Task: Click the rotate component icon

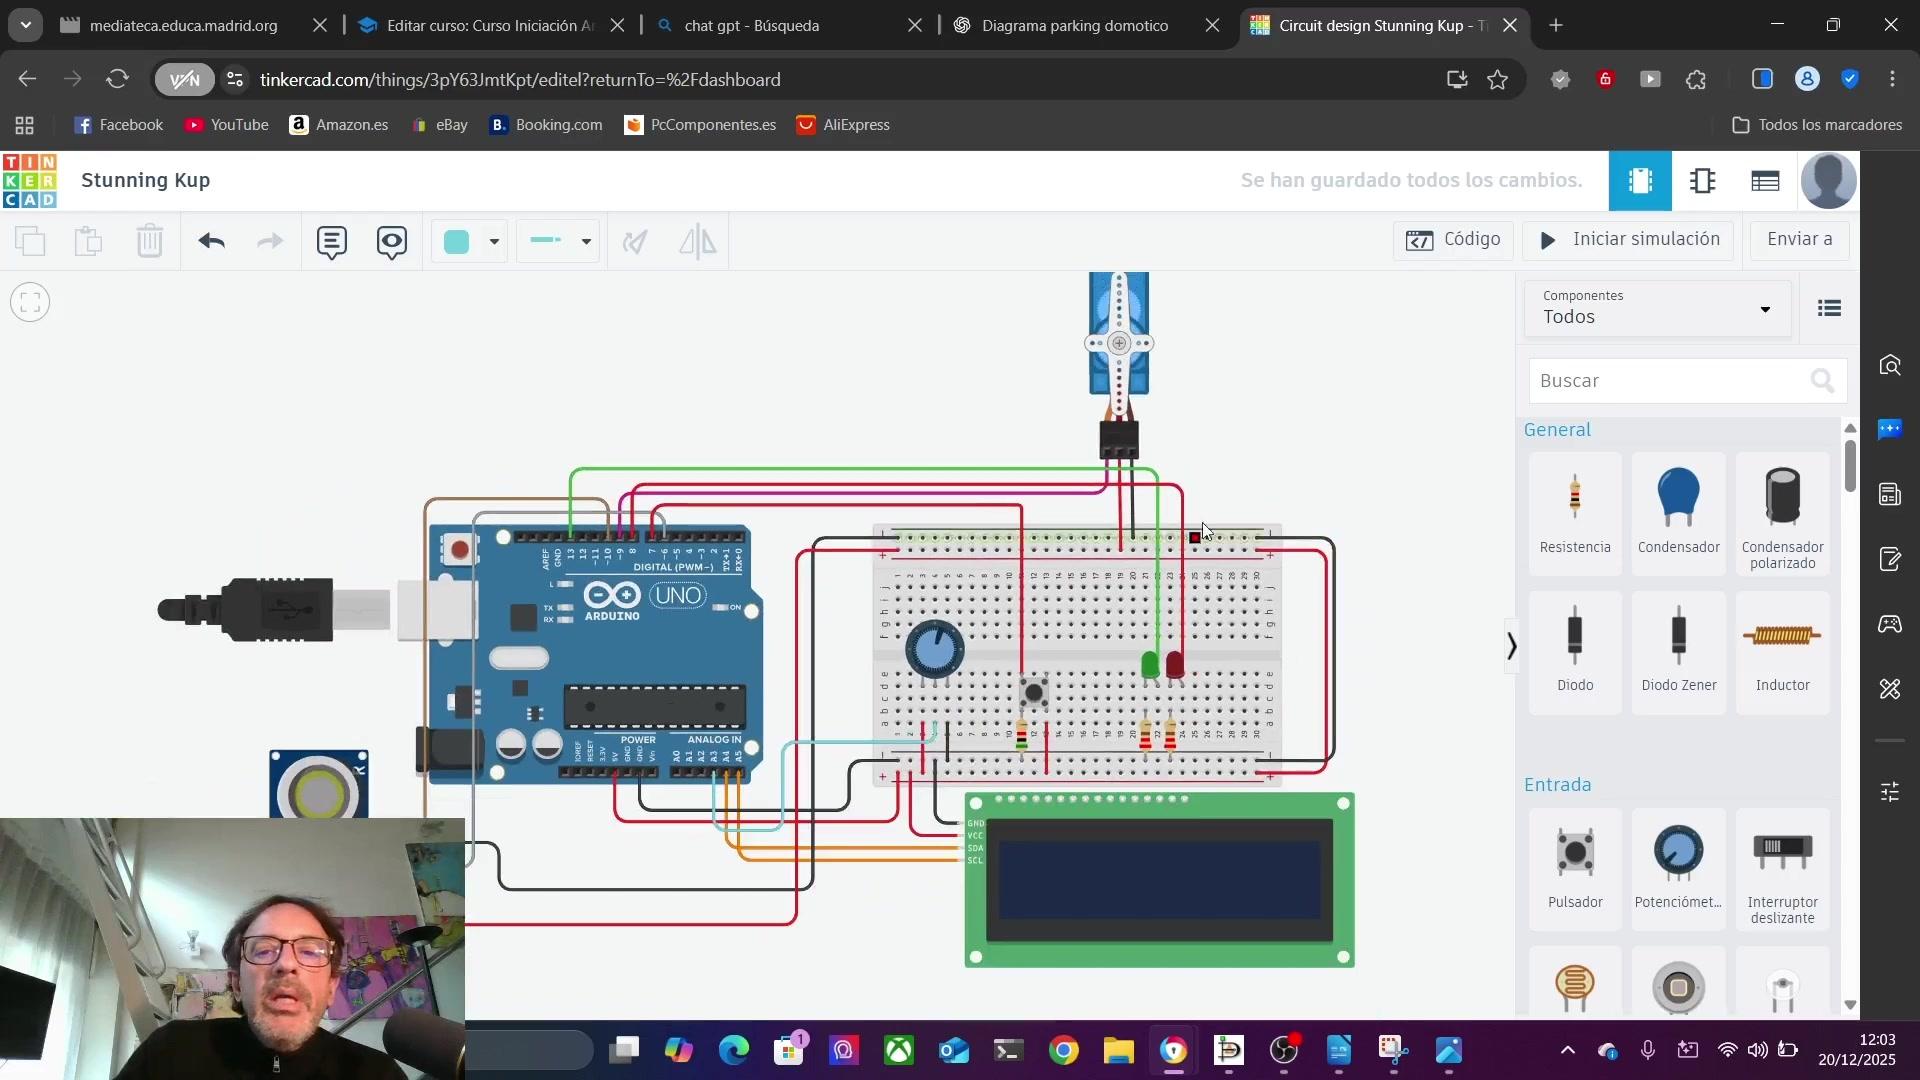Action: click(x=635, y=241)
